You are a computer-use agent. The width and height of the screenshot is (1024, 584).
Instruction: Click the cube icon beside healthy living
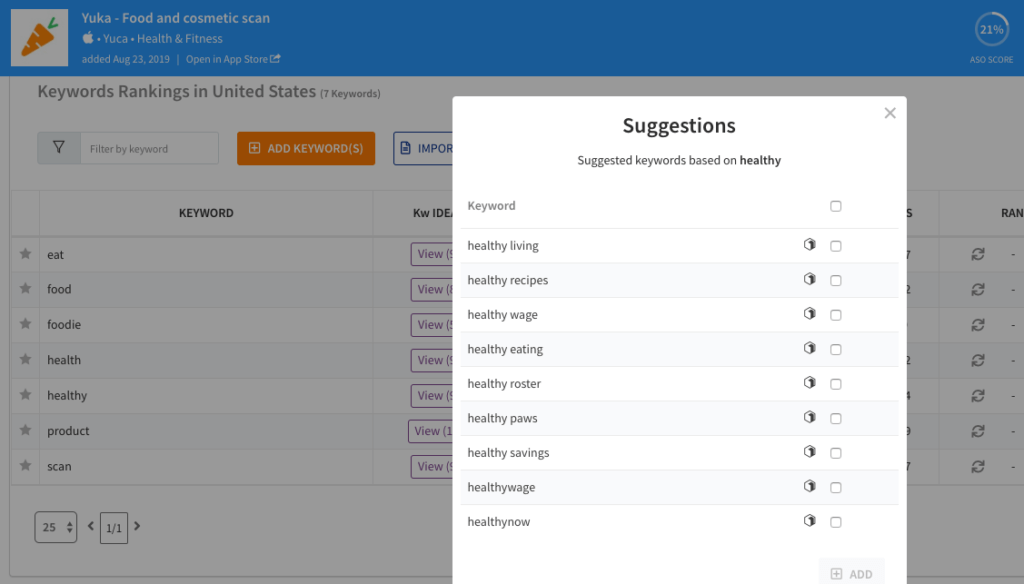coord(810,245)
